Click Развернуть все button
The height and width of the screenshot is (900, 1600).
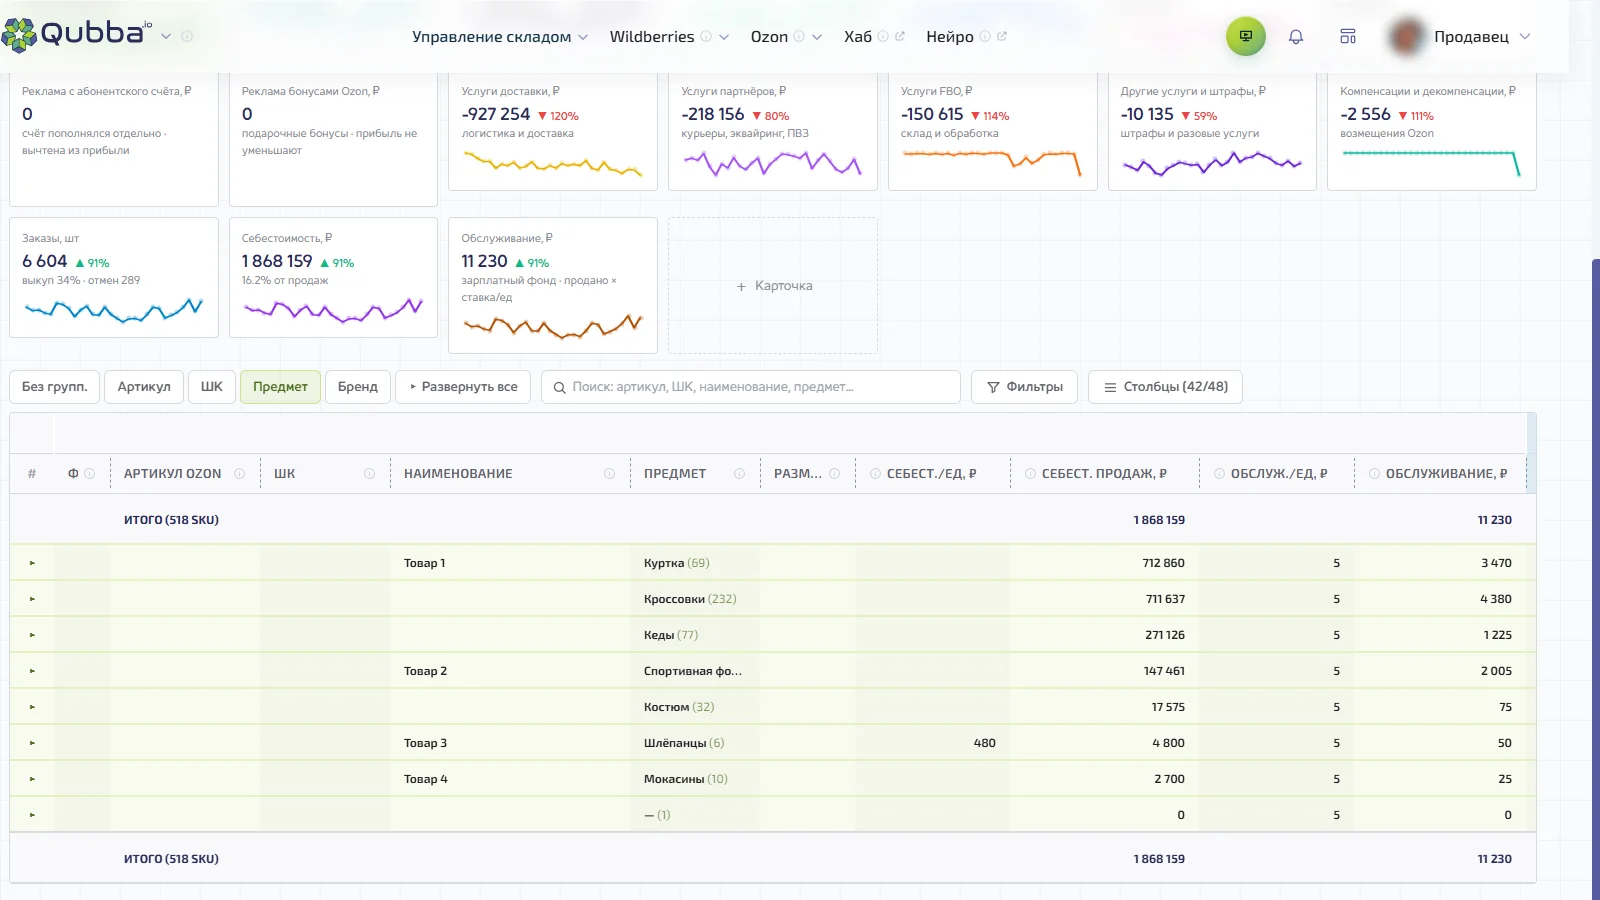pos(464,387)
